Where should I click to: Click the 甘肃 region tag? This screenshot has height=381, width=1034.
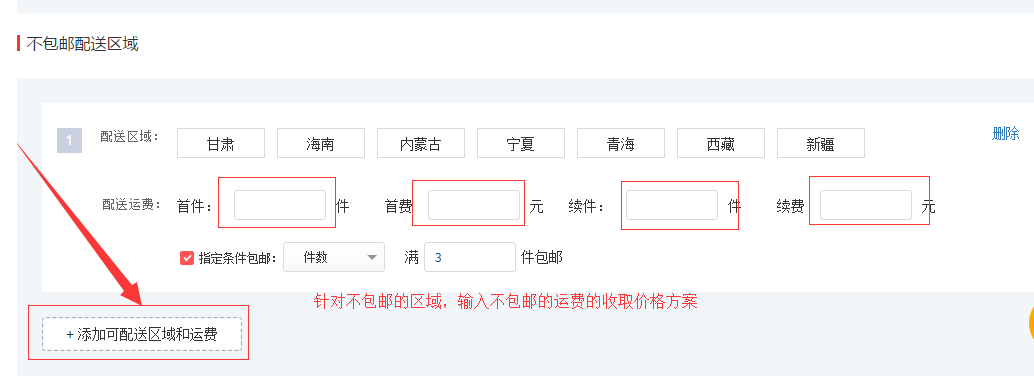[221, 143]
